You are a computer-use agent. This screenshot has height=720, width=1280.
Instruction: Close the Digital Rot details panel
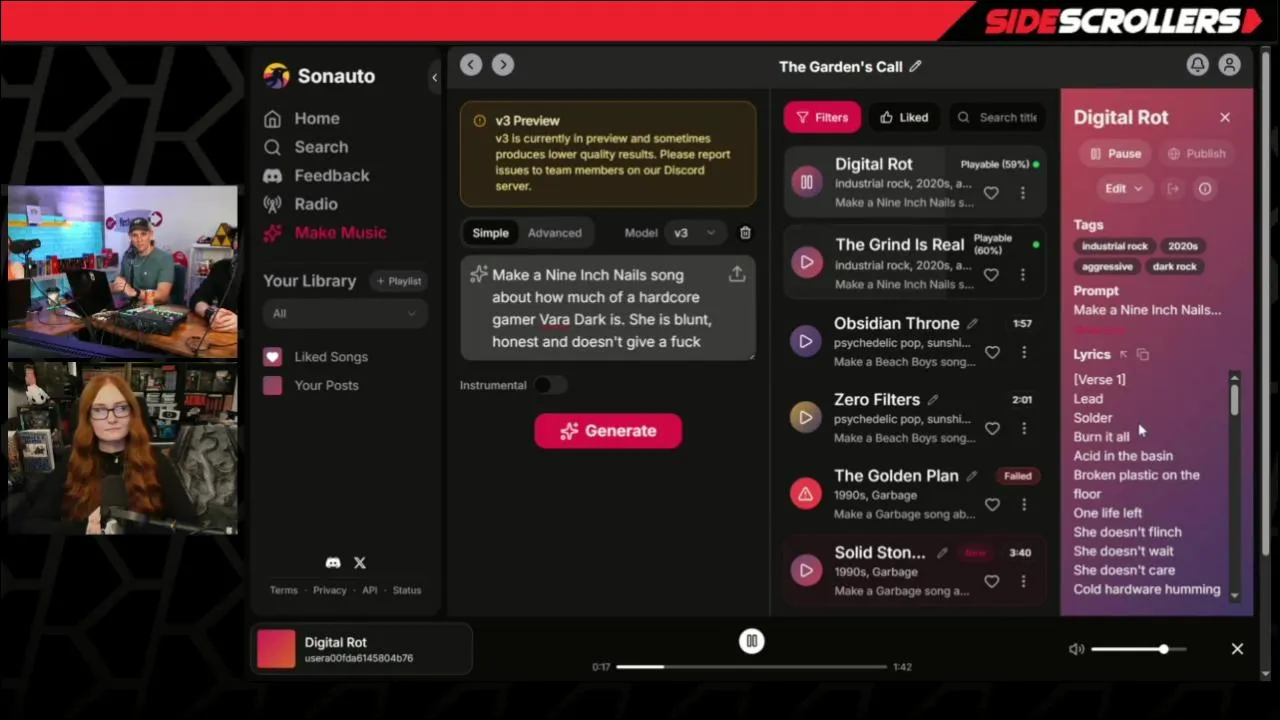1225,117
